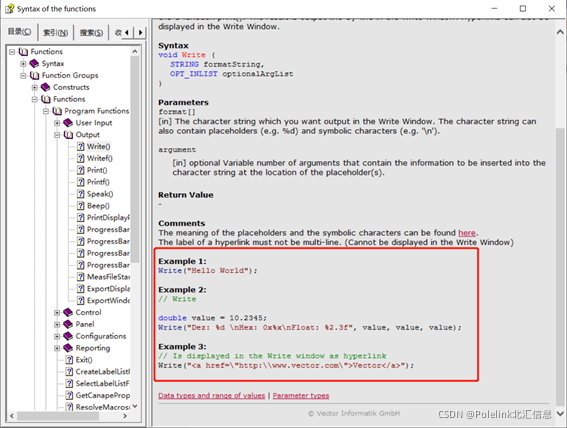567x428 pixels.
Task: Click the Constructs purple book icon
Action: (46, 87)
